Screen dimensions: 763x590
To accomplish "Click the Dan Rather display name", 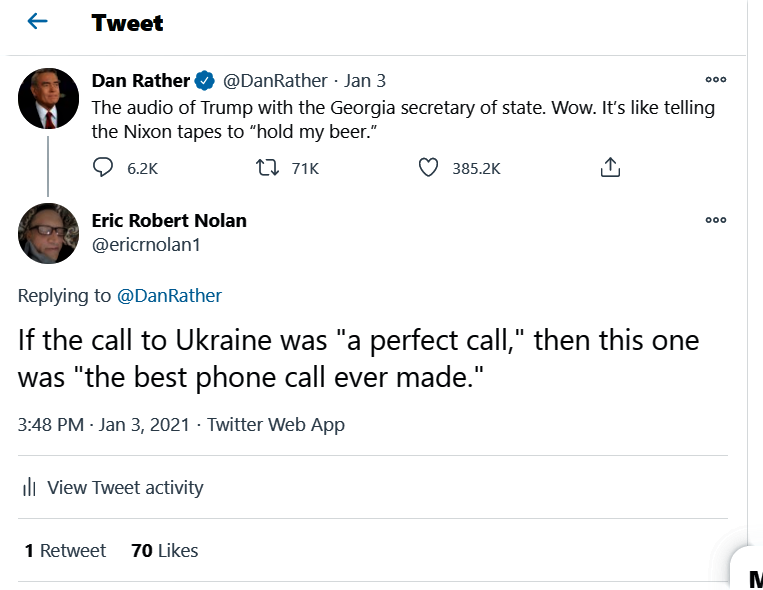I will coord(139,80).
